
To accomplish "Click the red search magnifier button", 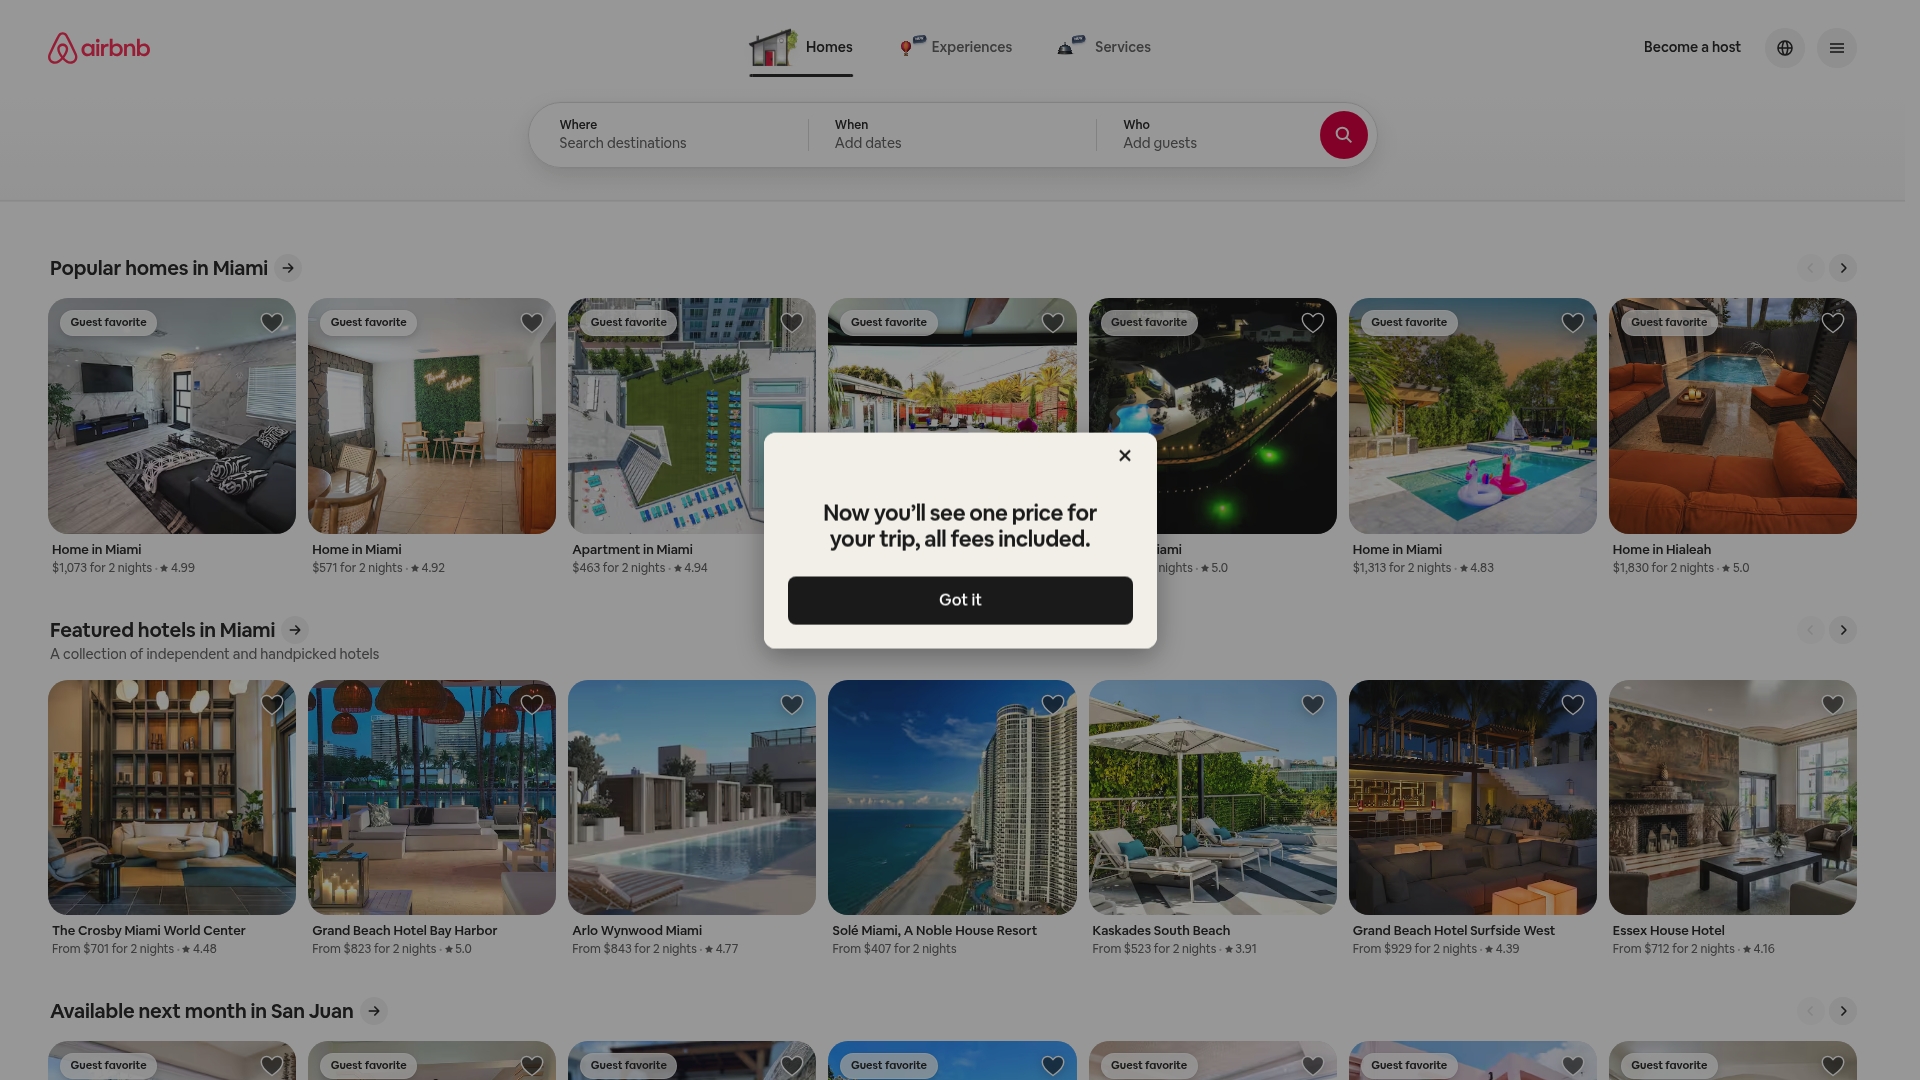I will tap(1343, 135).
